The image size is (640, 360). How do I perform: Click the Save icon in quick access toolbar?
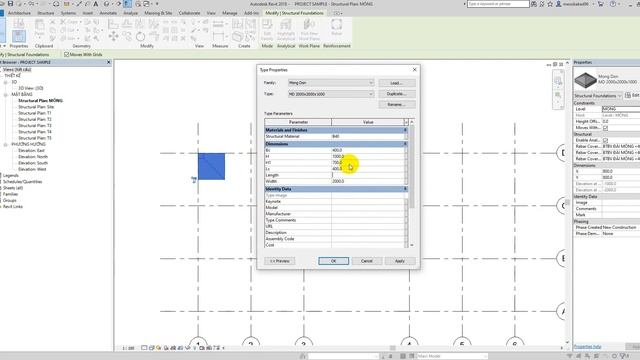coord(11,4)
